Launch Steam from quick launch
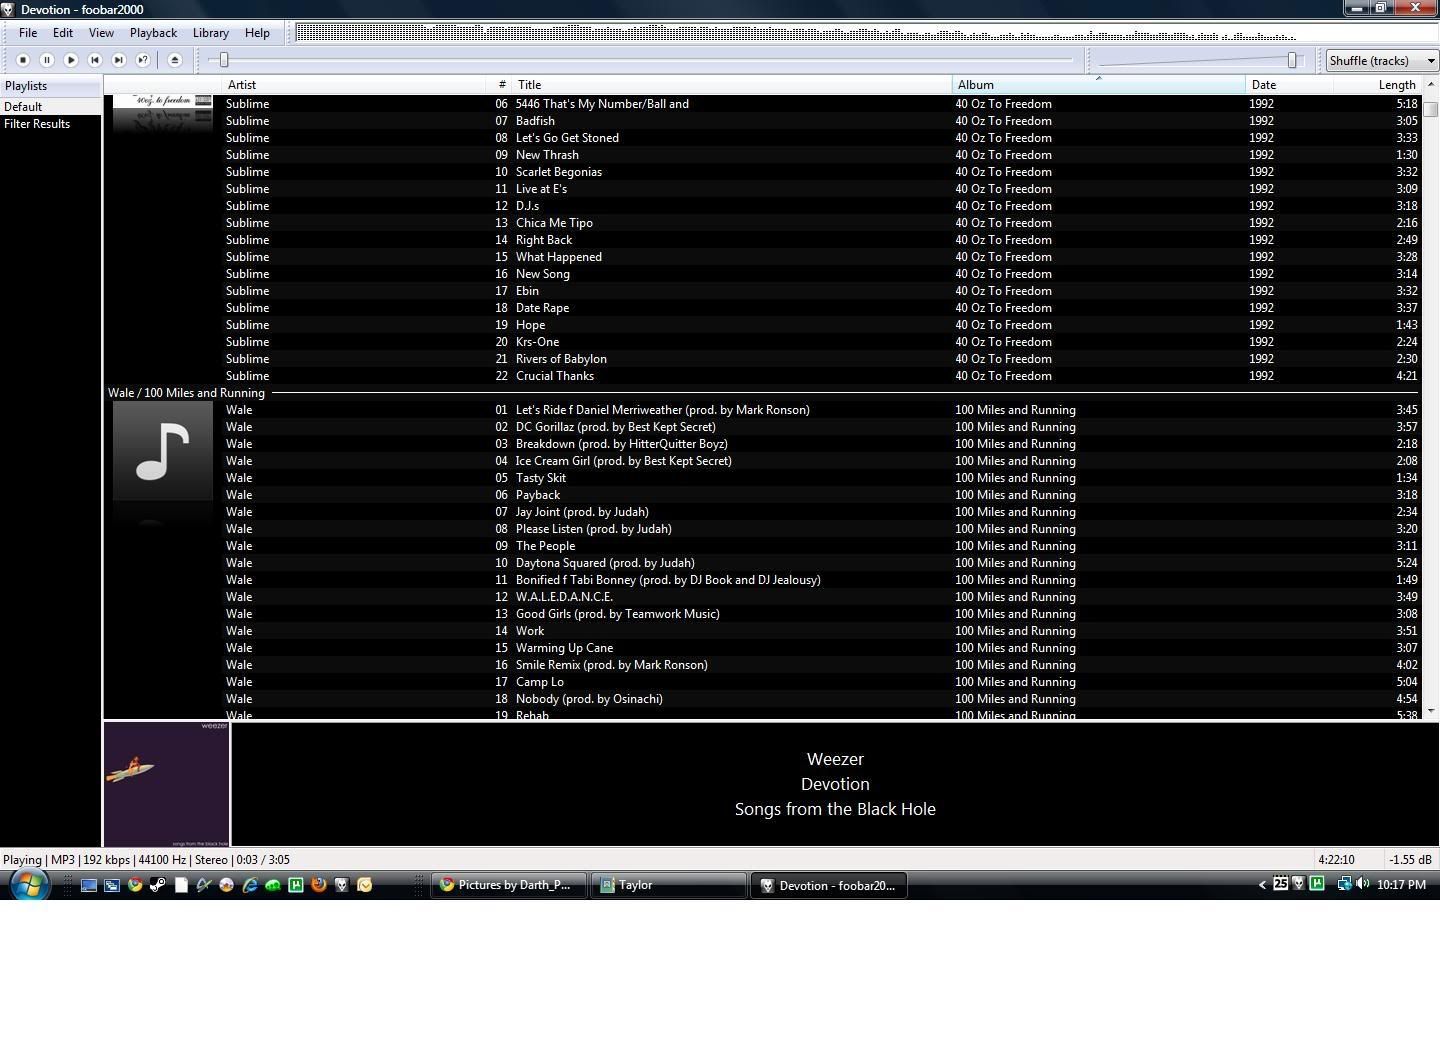1440x1038 pixels. point(158,885)
